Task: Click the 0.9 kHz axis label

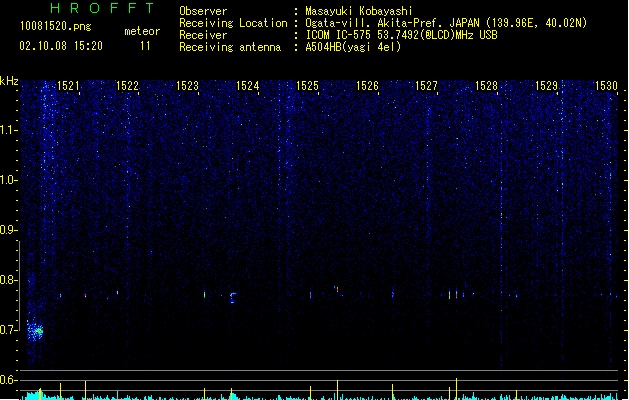Action: [x=8, y=230]
